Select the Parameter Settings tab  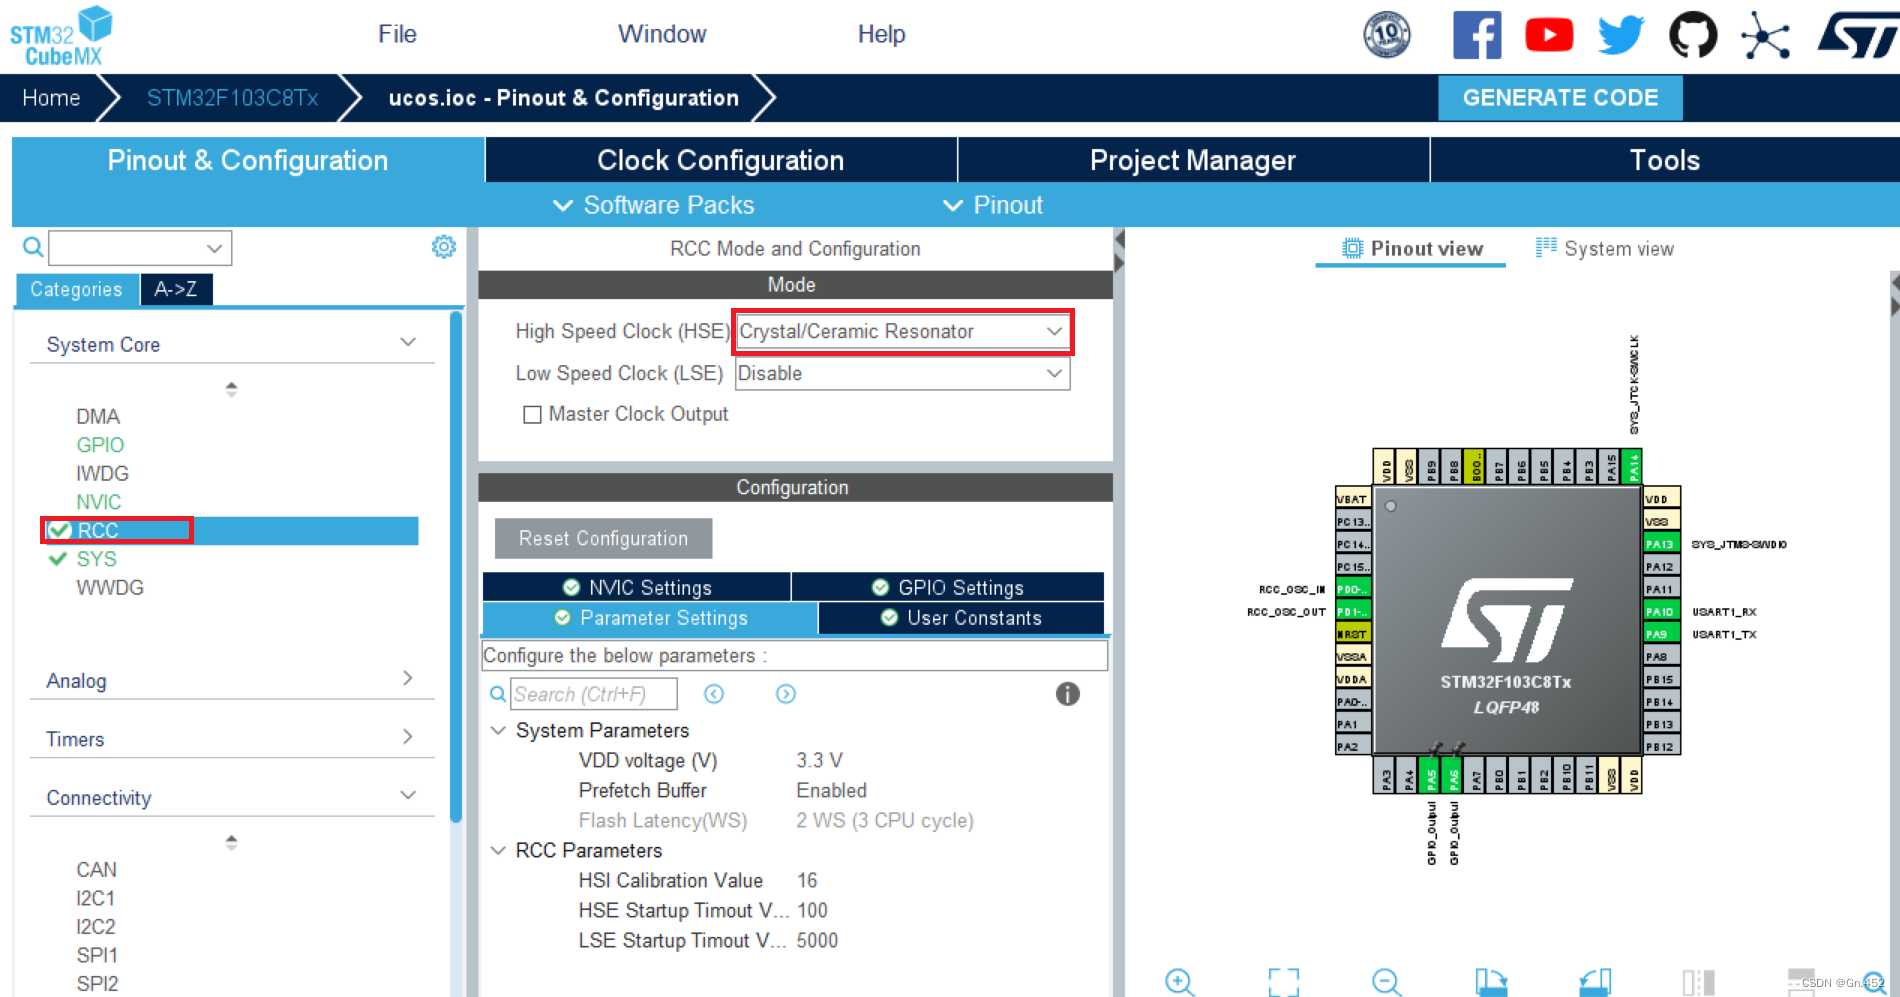point(650,618)
